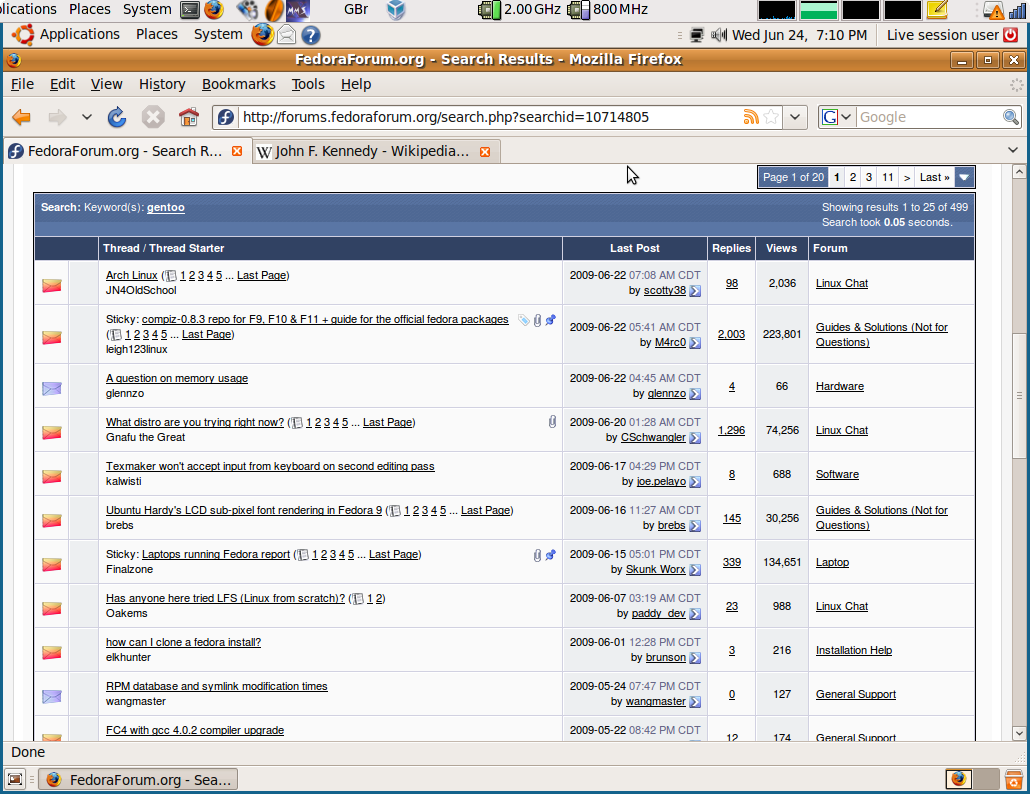1030x794 pixels.
Task: Click the tag icon on compiz thread
Action: click(x=524, y=320)
